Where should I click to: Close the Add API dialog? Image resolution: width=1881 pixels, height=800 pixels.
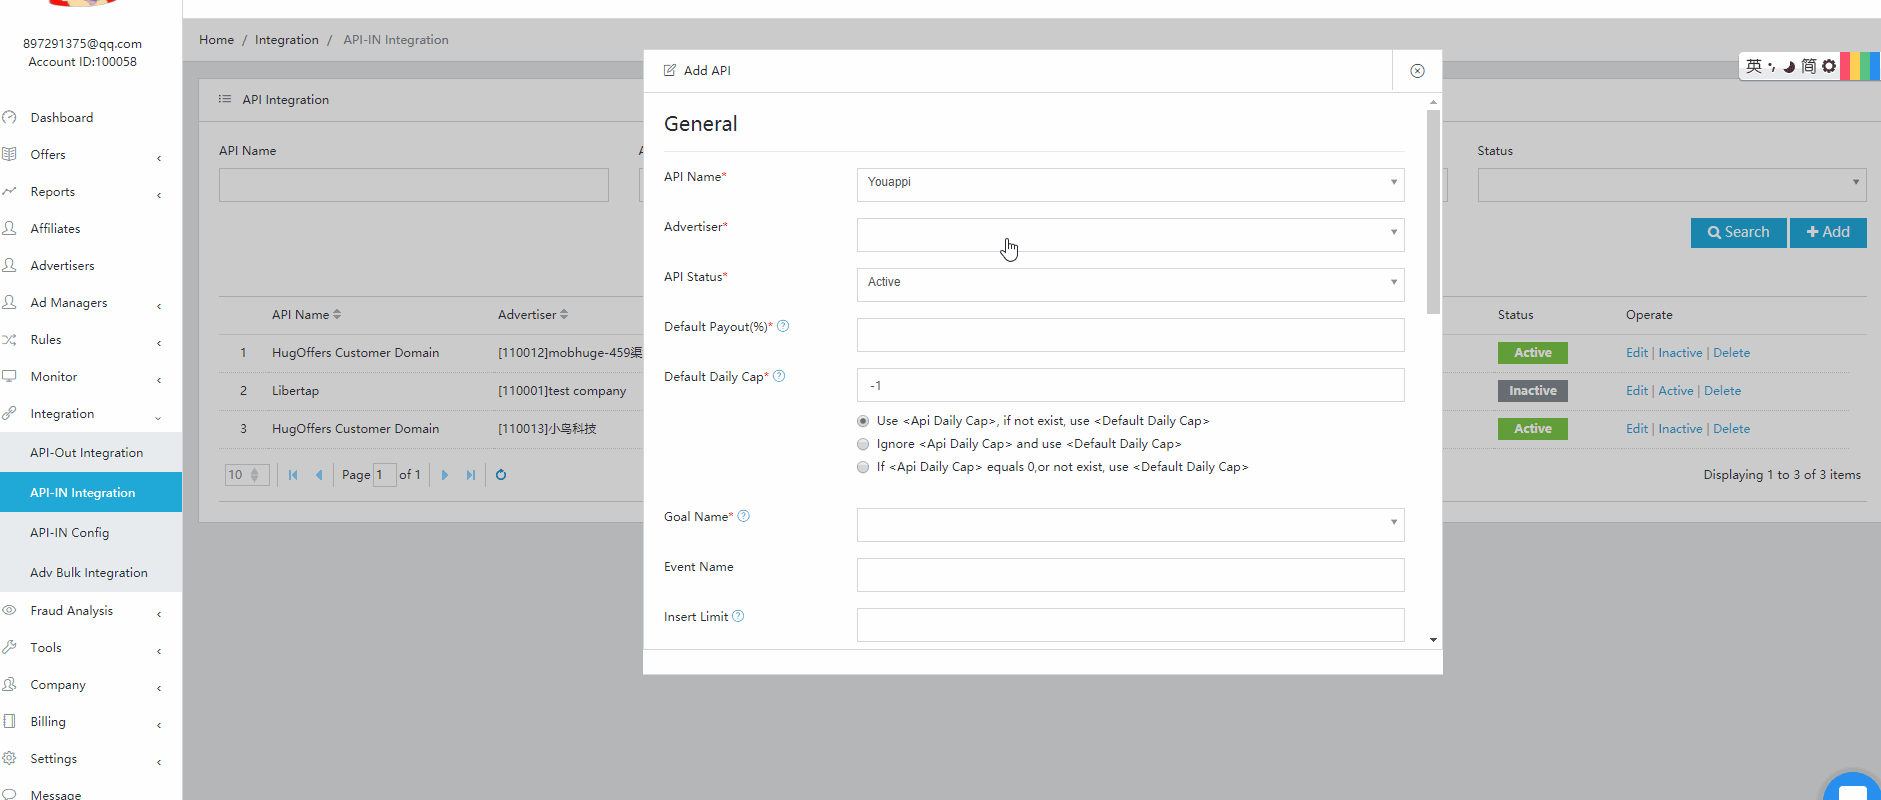pyautogui.click(x=1417, y=71)
